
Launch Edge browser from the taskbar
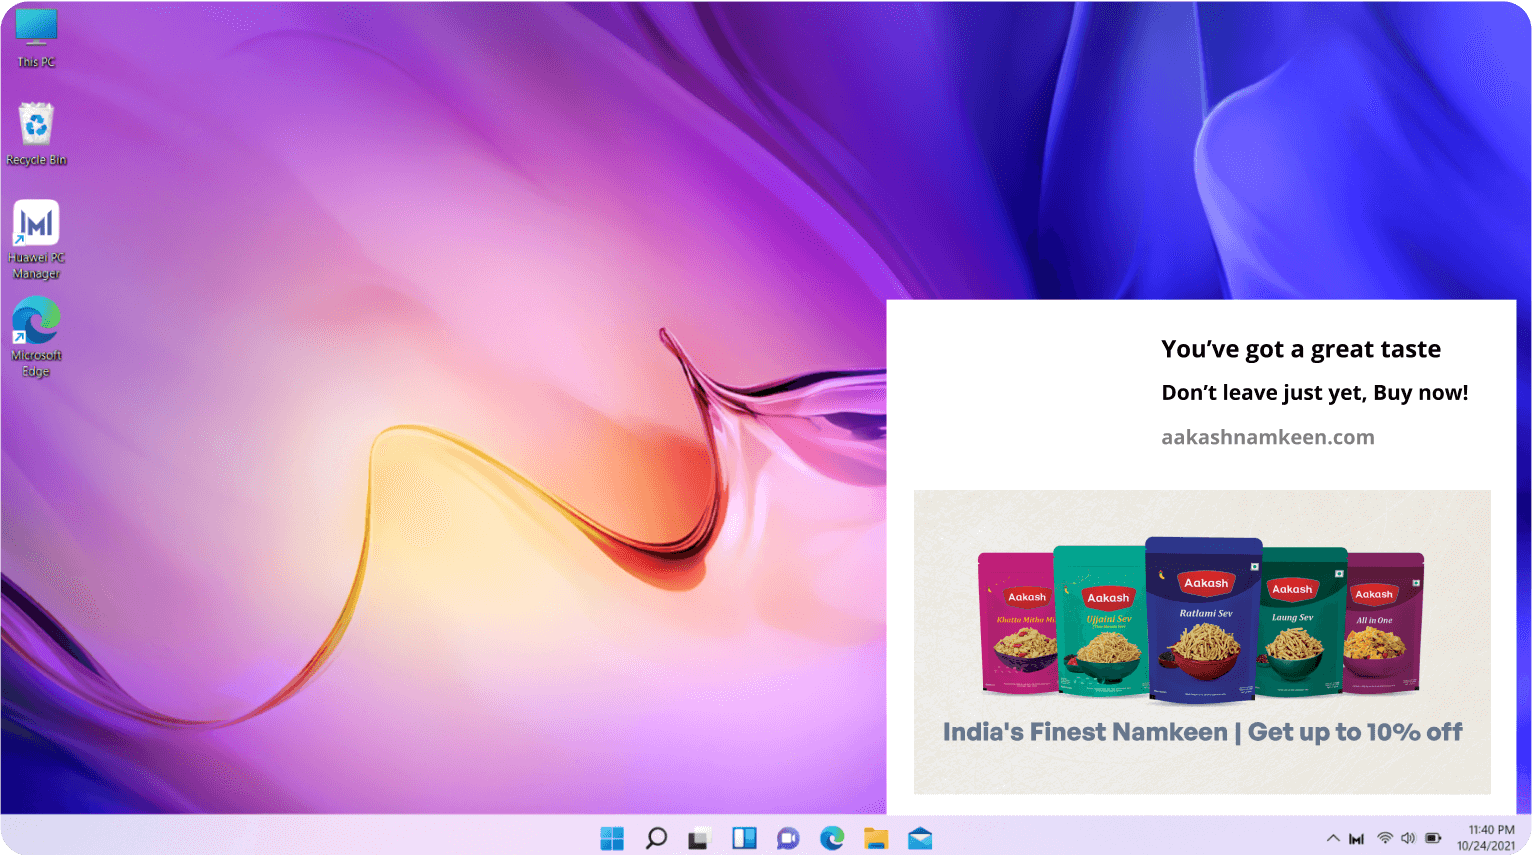(832, 838)
